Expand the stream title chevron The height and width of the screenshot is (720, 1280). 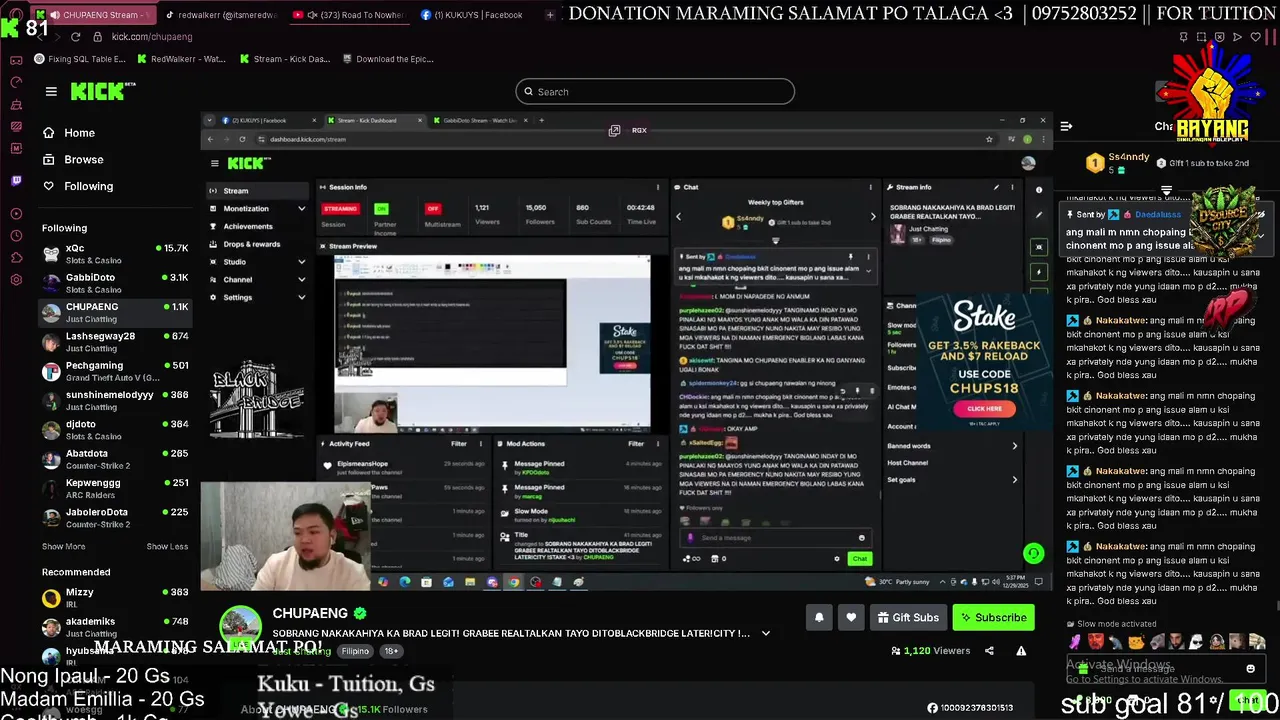[766, 633]
